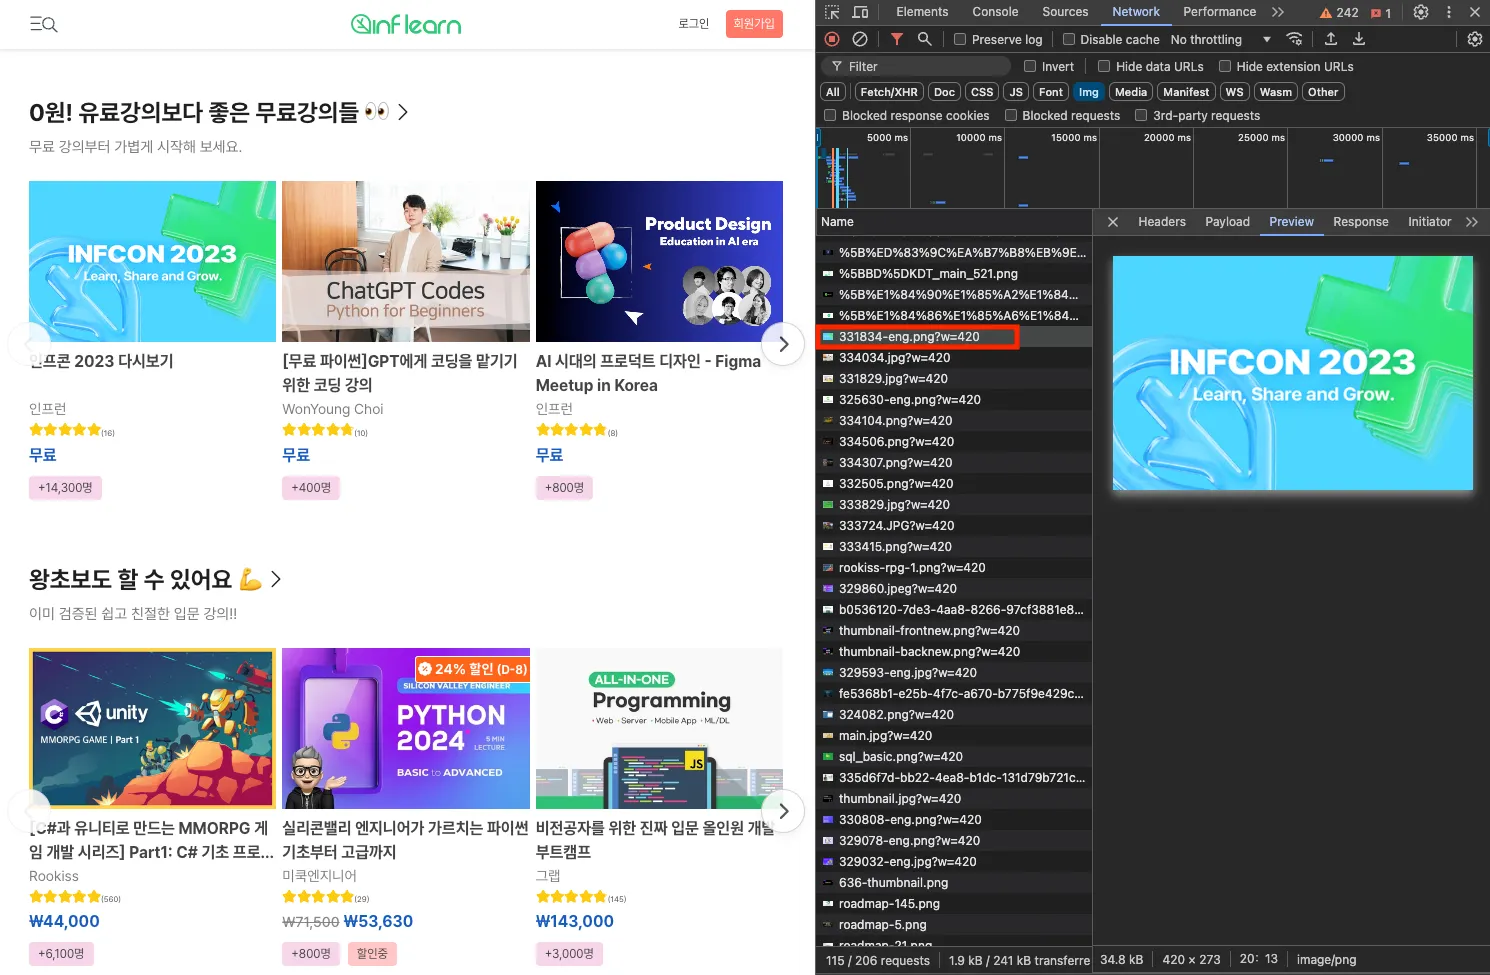Check the Invert filter option

[1030, 67]
